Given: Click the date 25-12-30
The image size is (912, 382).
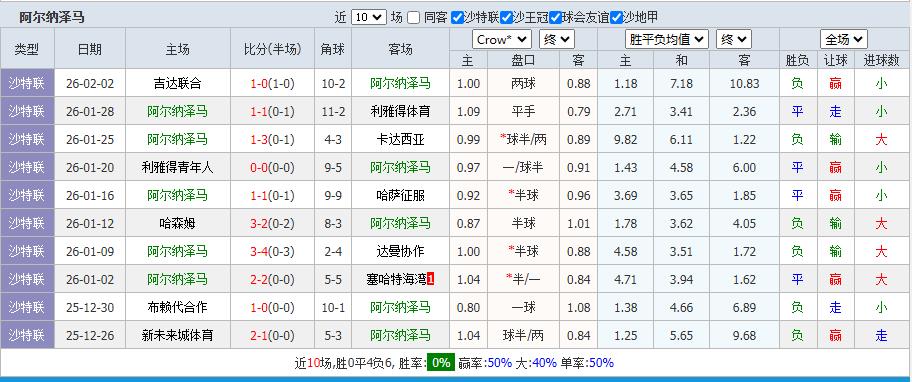Looking at the screenshot, I should [x=90, y=307].
